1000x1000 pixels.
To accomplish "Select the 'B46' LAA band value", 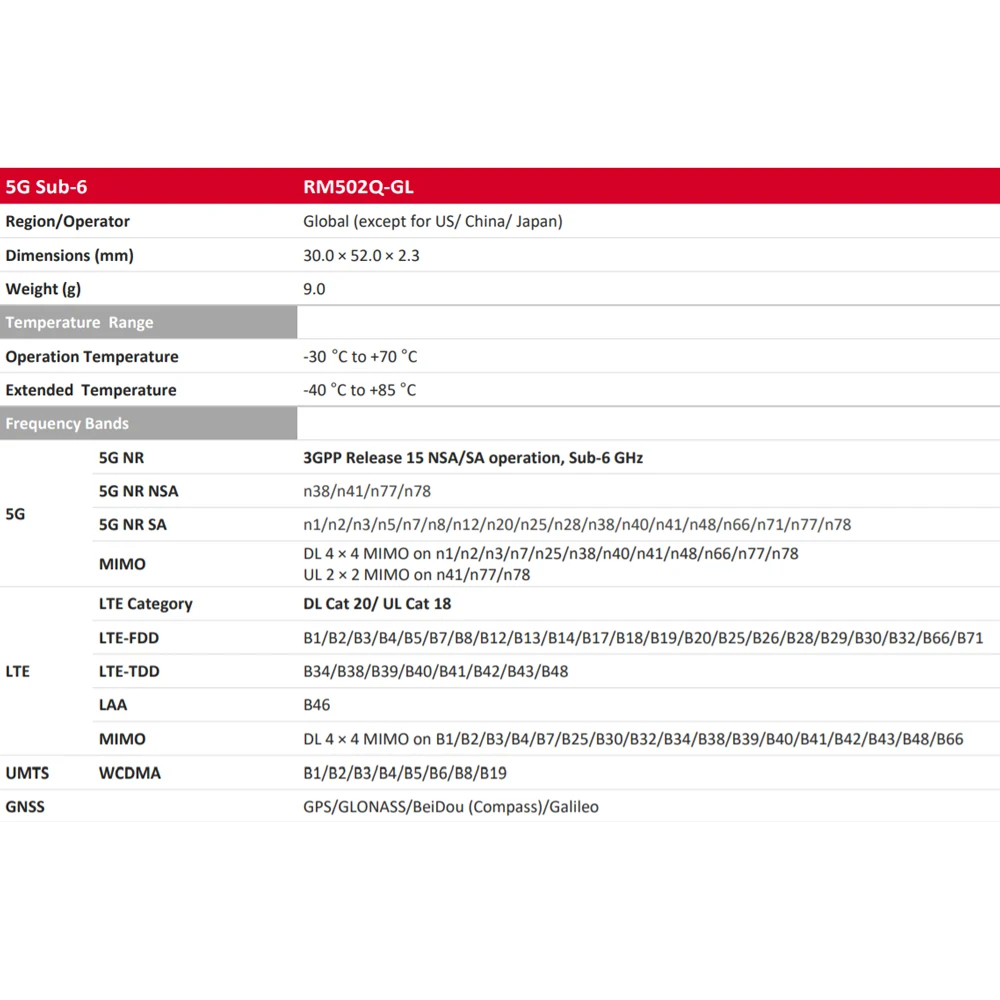I will click(316, 705).
